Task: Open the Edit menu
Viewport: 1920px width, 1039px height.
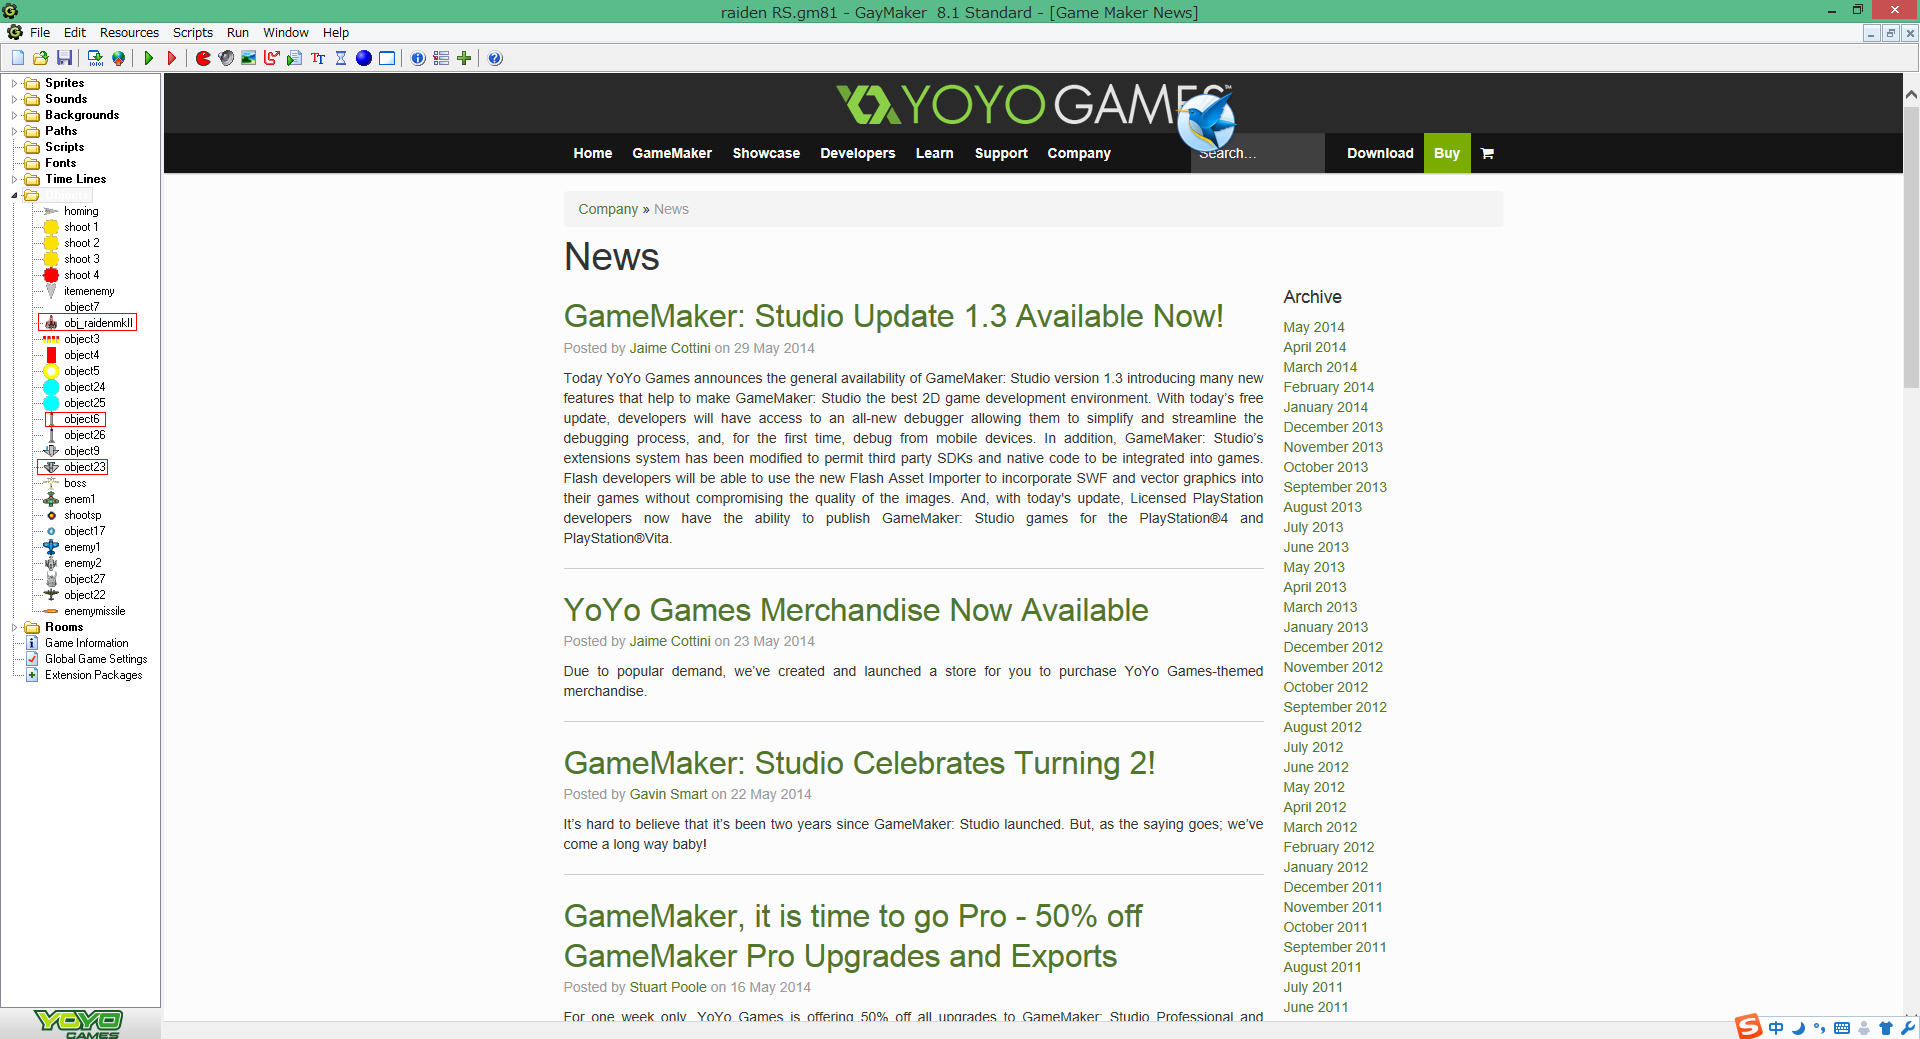Action: coord(75,33)
